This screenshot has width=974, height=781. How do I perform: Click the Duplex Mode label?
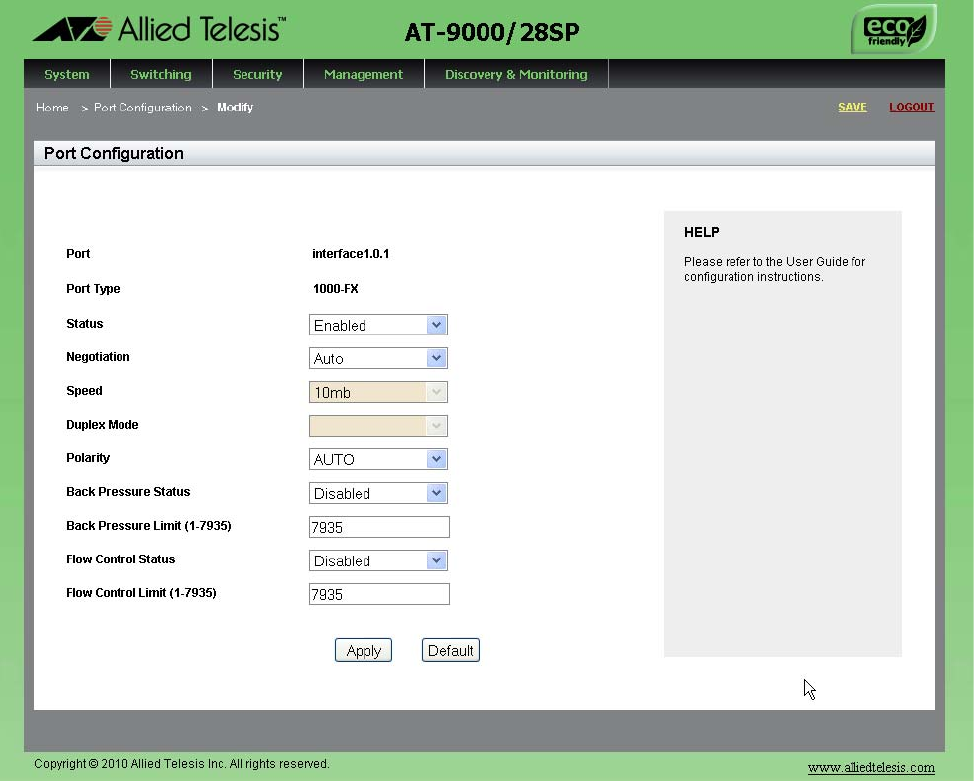tap(102, 425)
